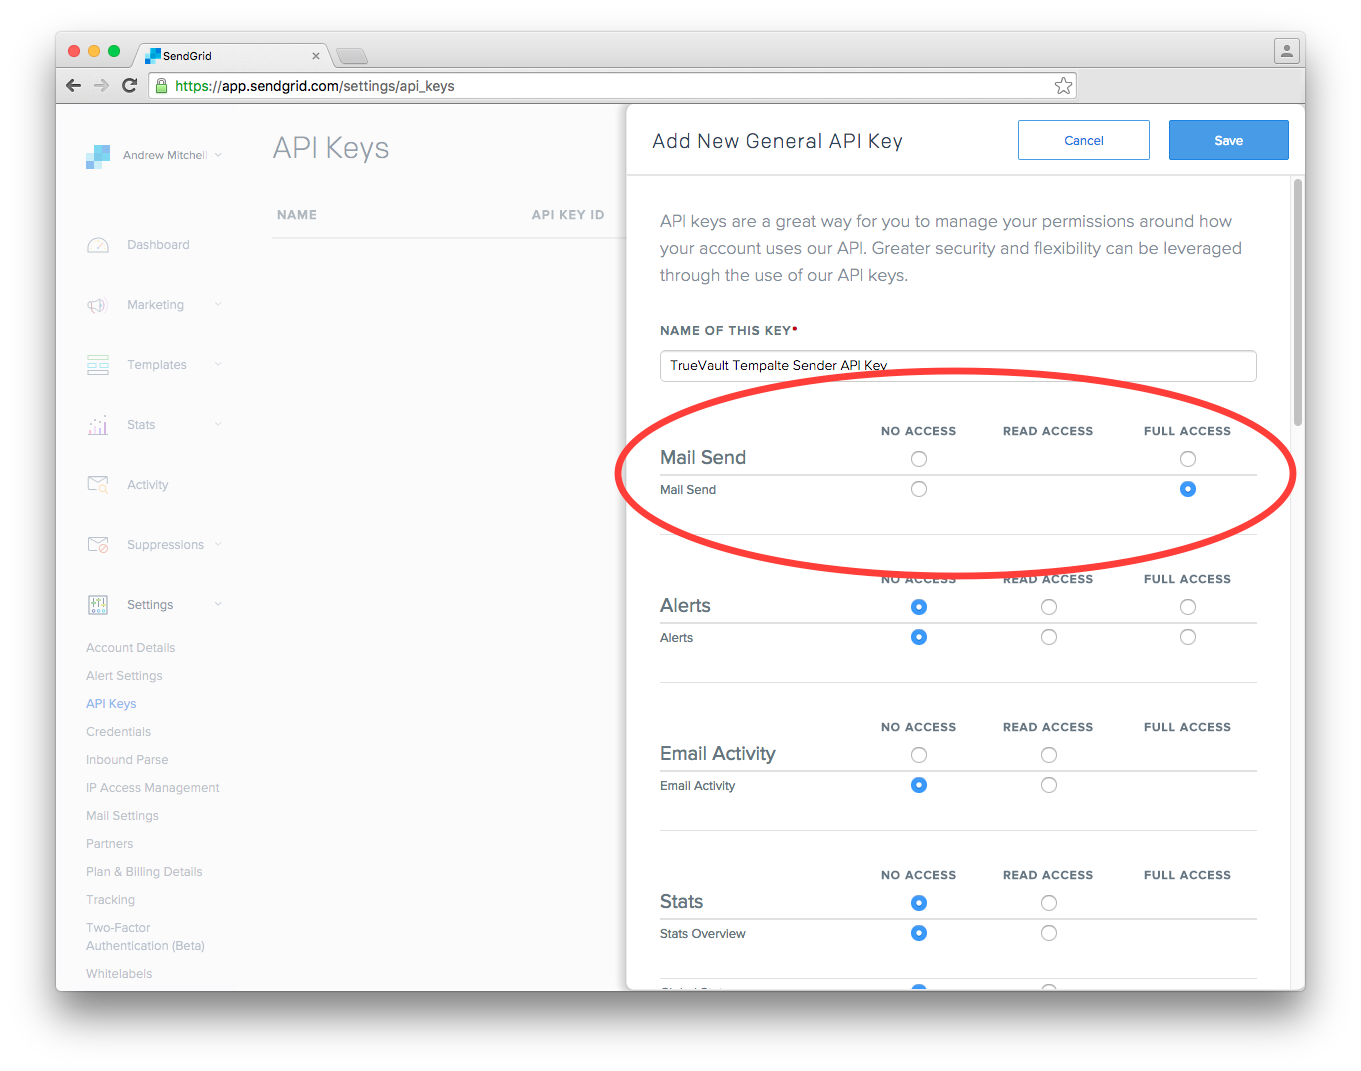This screenshot has width=1361, height=1071.
Task: Select Full Access for Mail Send group header
Action: pyautogui.click(x=1188, y=459)
